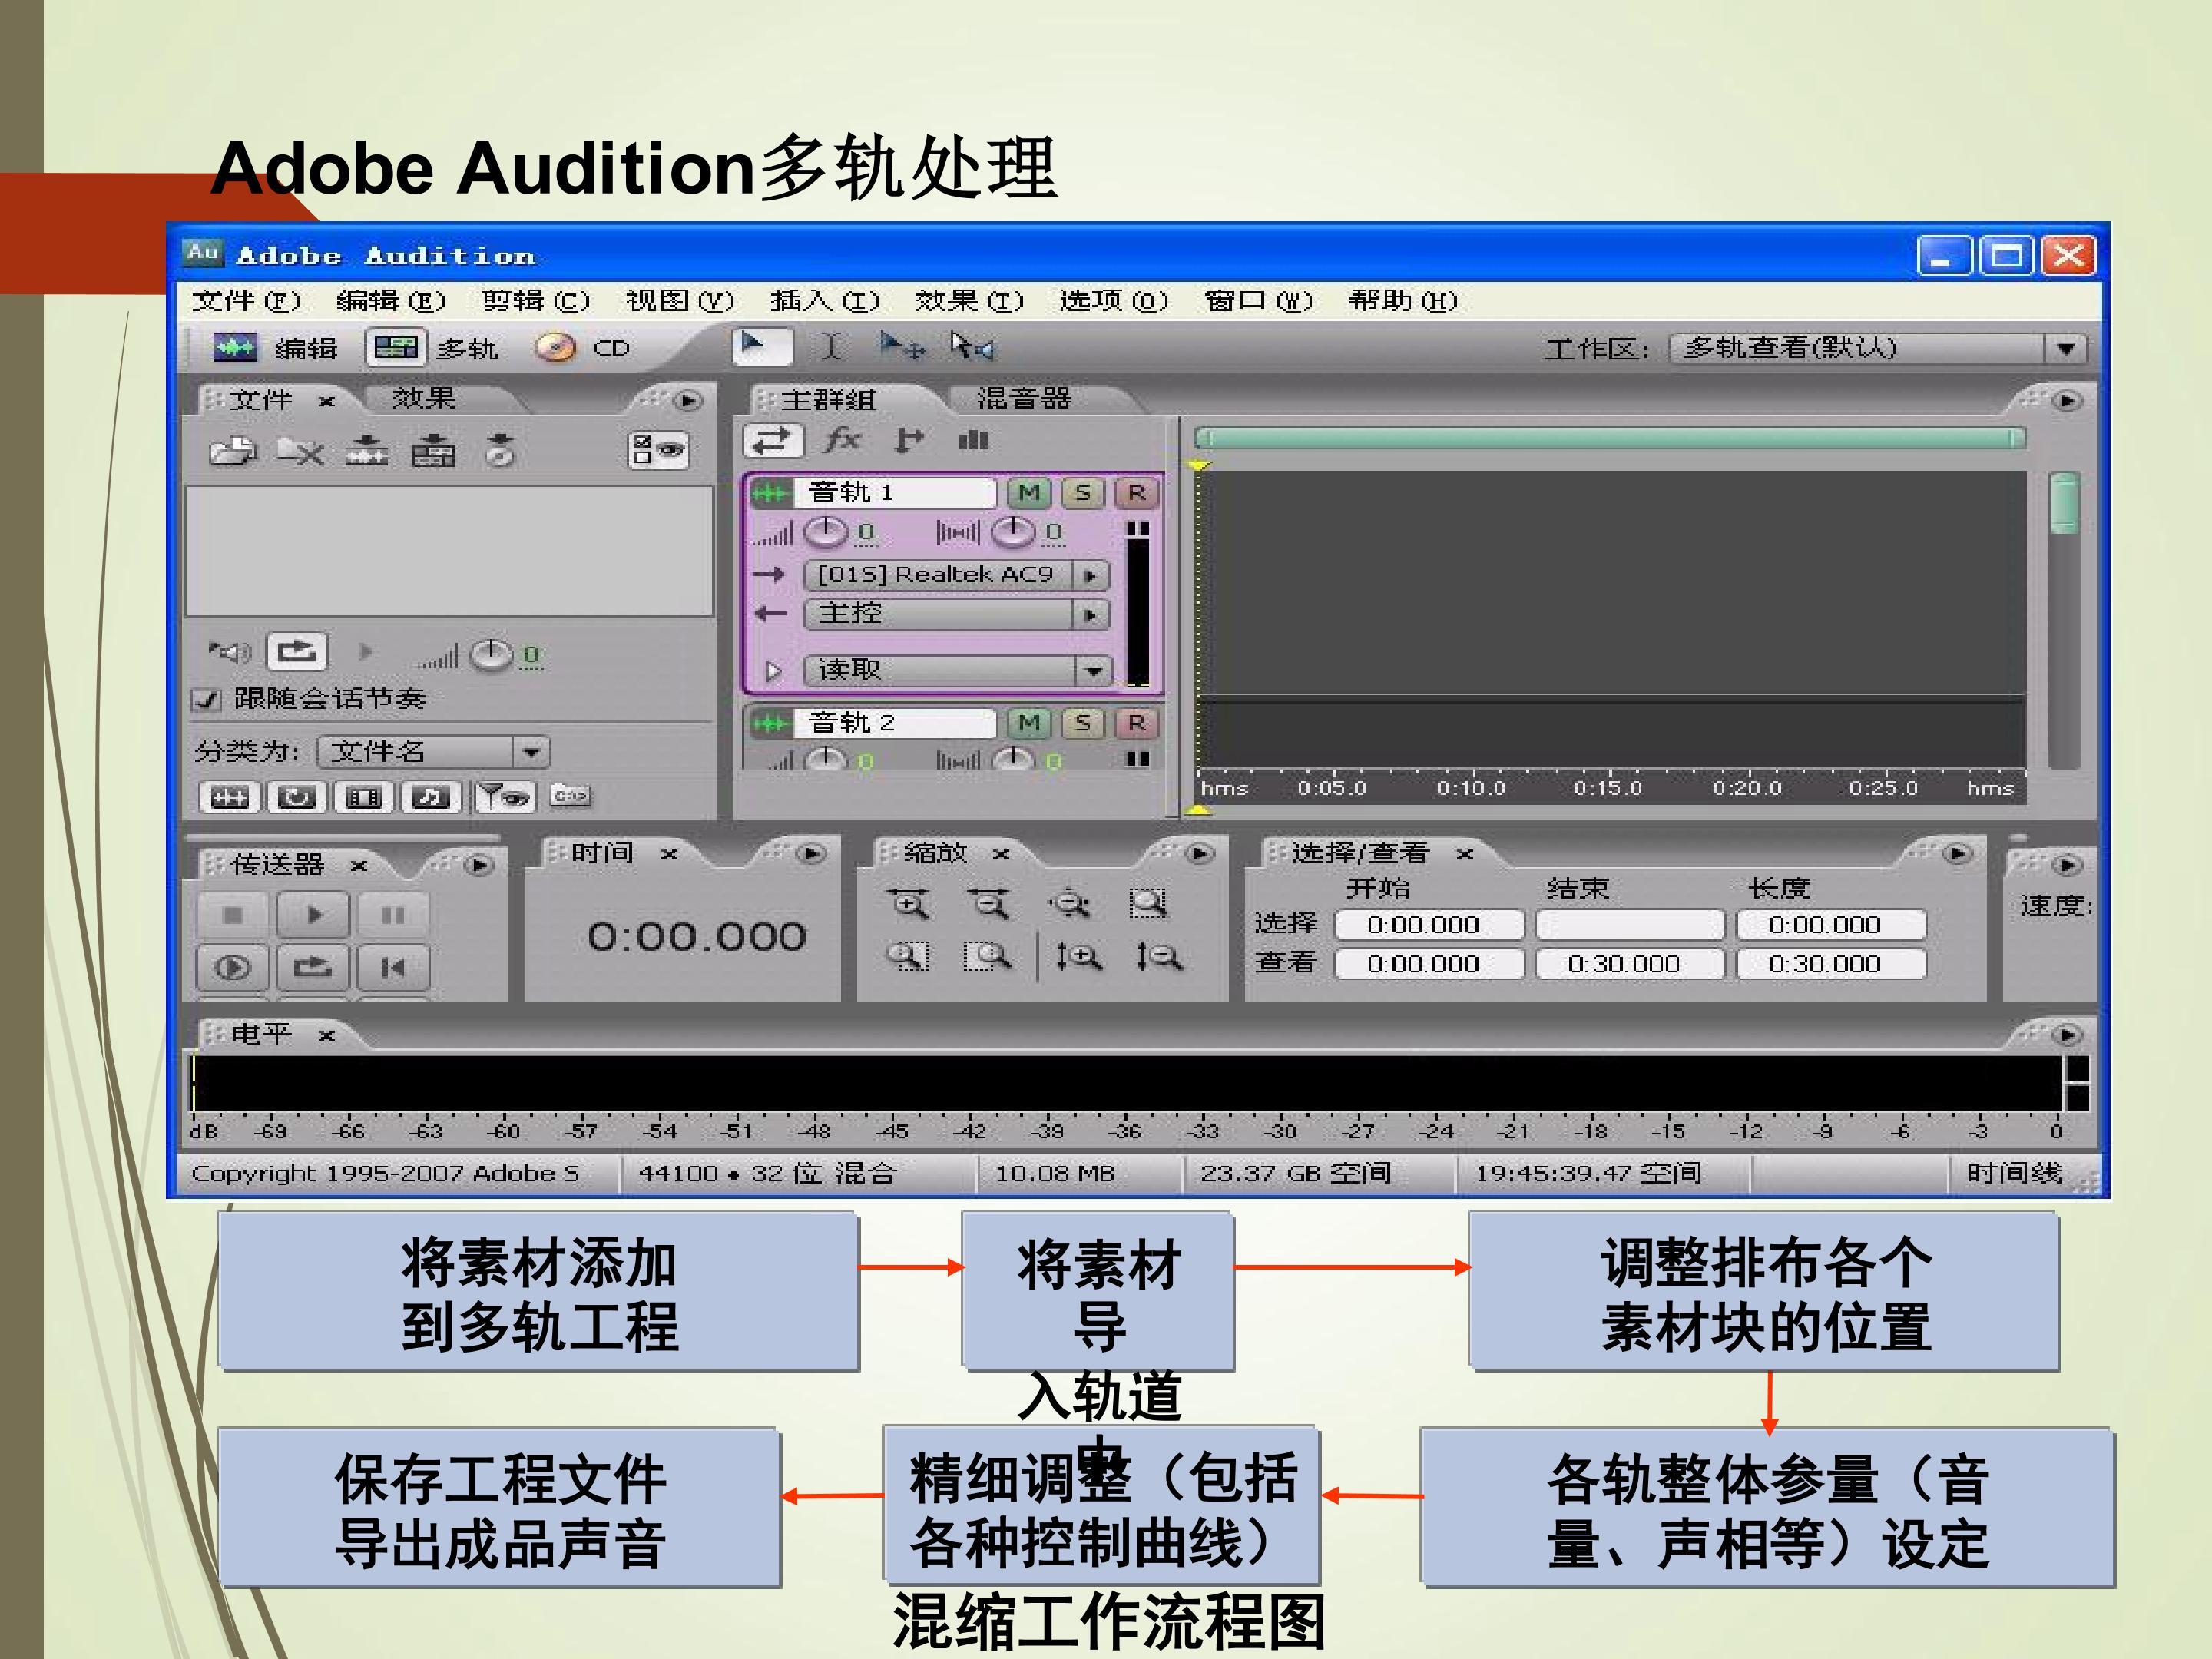This screenshot has width=2212, height=1659.
Task: Click Zoom In Vertically icon
Action: (1079, 958)
